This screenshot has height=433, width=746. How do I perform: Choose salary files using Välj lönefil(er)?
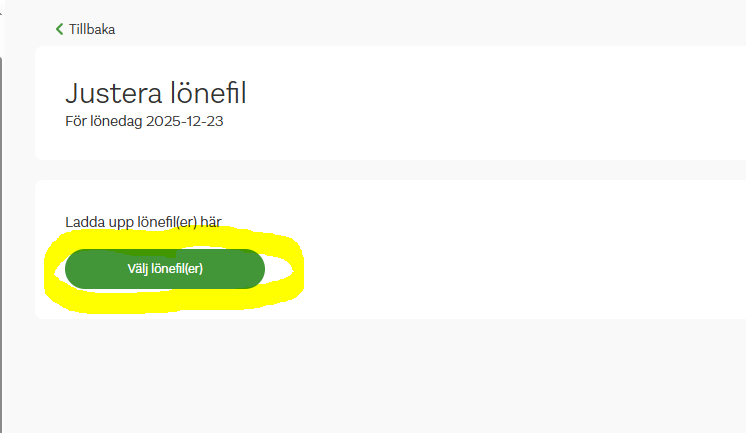pyautogui.click(x=165, y=268)
